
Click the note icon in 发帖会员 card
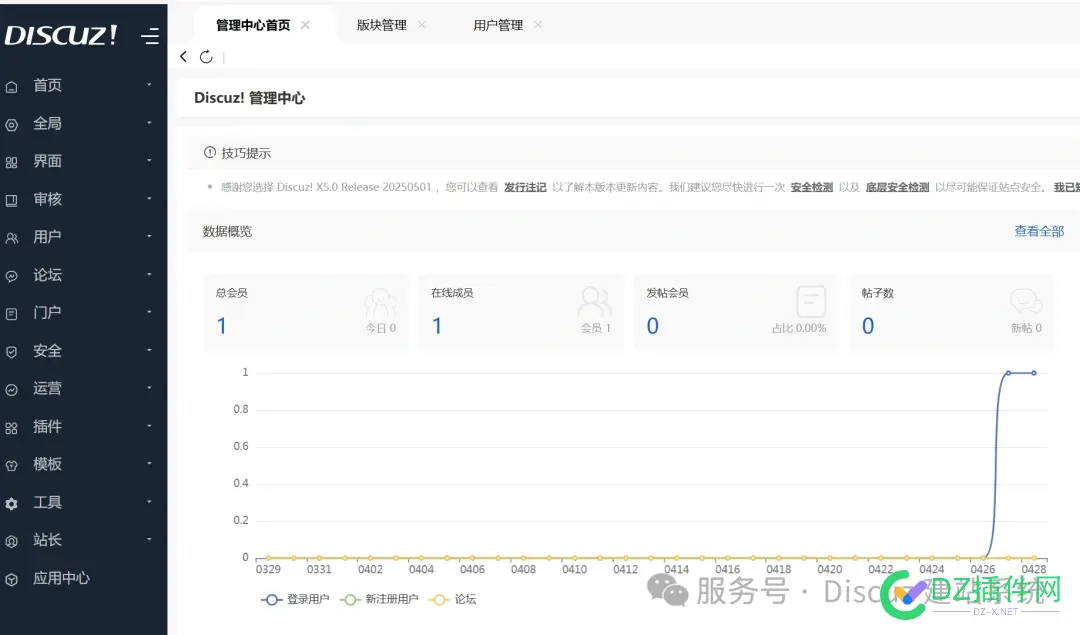point(811,302)
